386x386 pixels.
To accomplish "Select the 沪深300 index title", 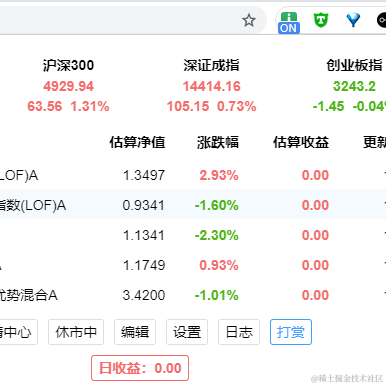I will (68, 65).
